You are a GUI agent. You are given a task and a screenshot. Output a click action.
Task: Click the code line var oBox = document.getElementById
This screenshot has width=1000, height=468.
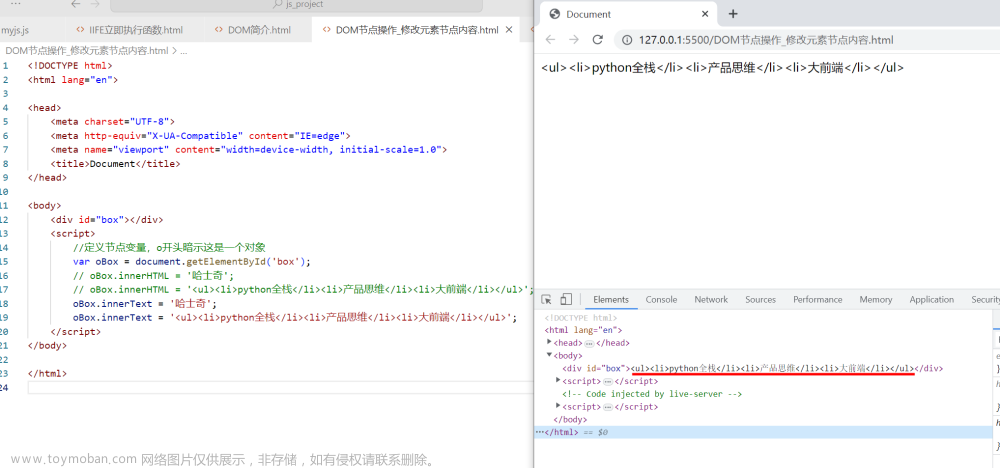pos(191,261)
